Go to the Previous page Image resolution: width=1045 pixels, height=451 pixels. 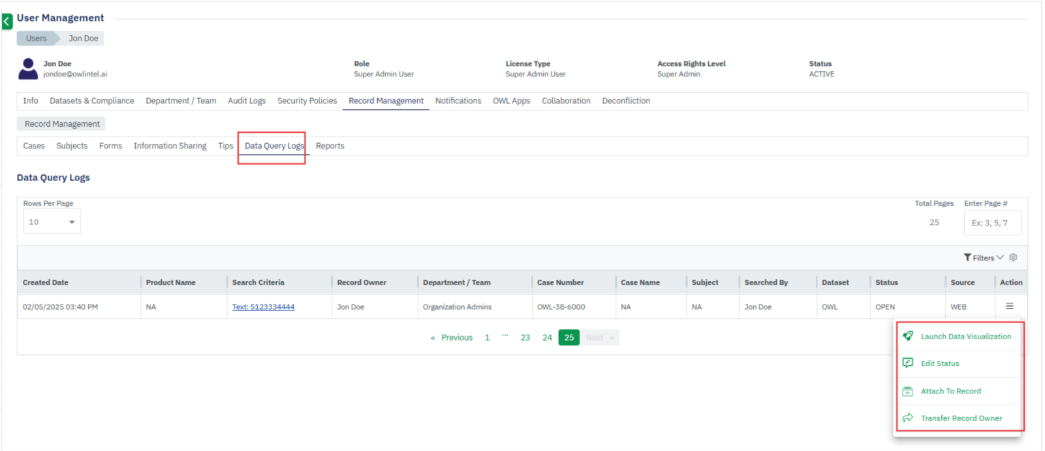click(451, 338)
